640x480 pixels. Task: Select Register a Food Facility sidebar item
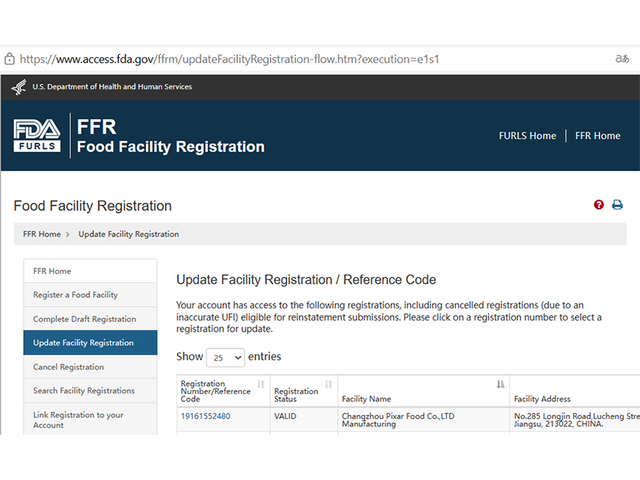pyautogui.click(x=75, y=295)
